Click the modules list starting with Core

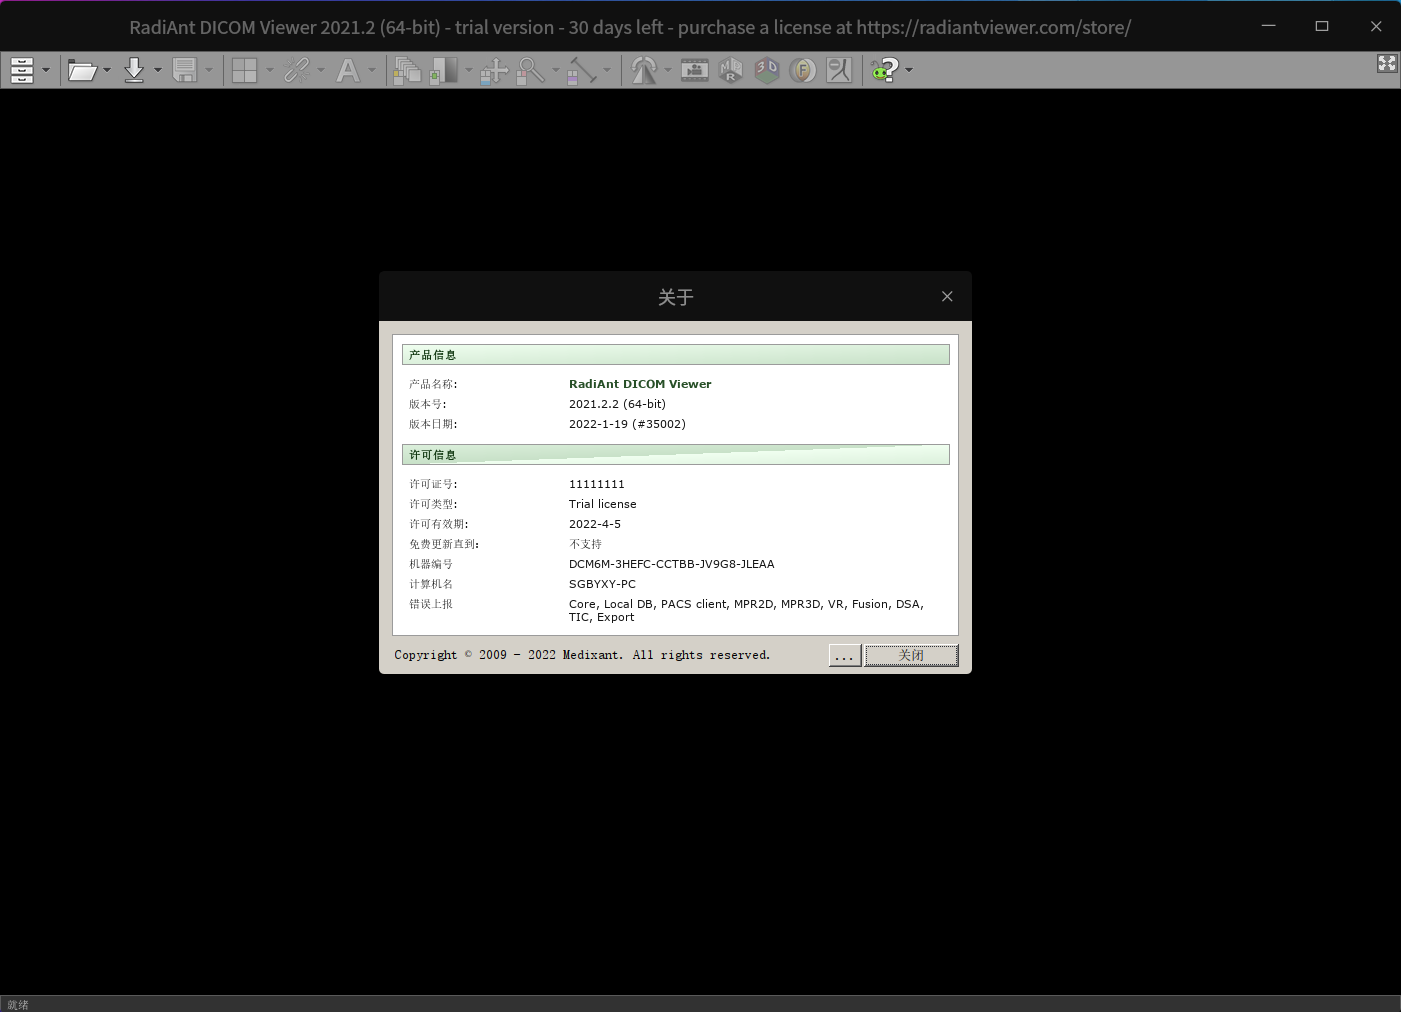click(x=746, y=610)
